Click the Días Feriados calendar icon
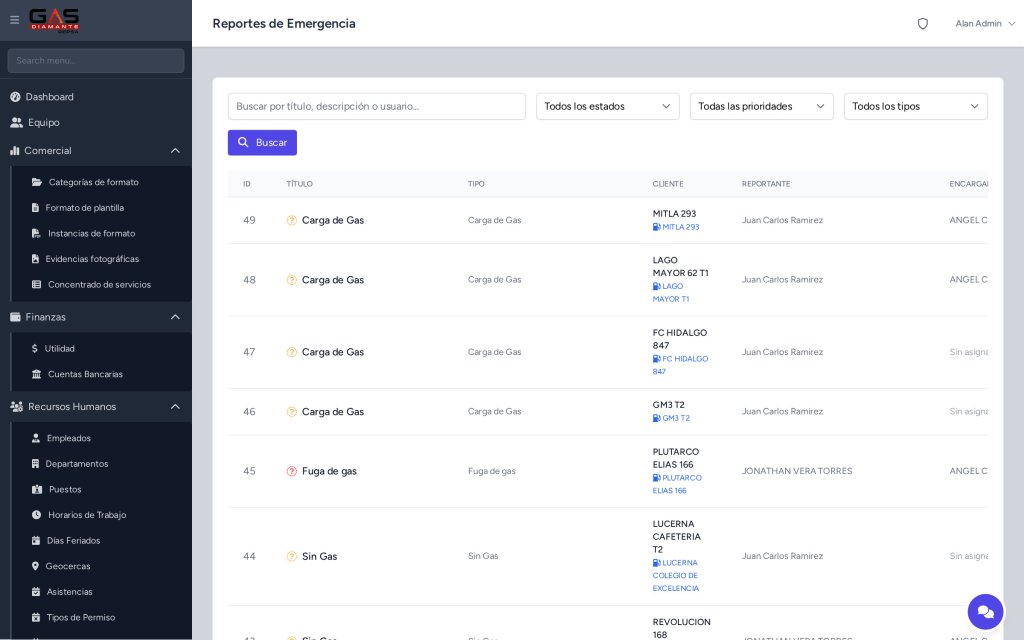Screen dimensions: 1024x640 tap(36, 541)
